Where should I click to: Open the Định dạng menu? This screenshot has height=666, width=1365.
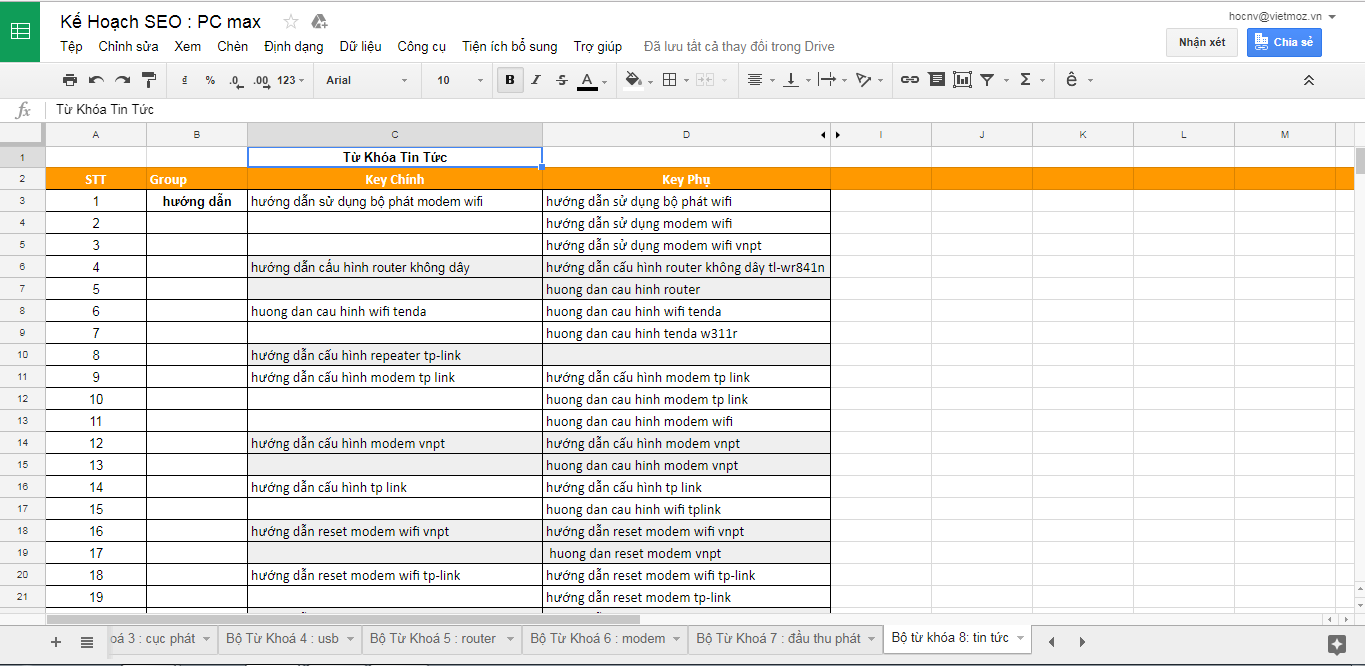click(293, 46)
